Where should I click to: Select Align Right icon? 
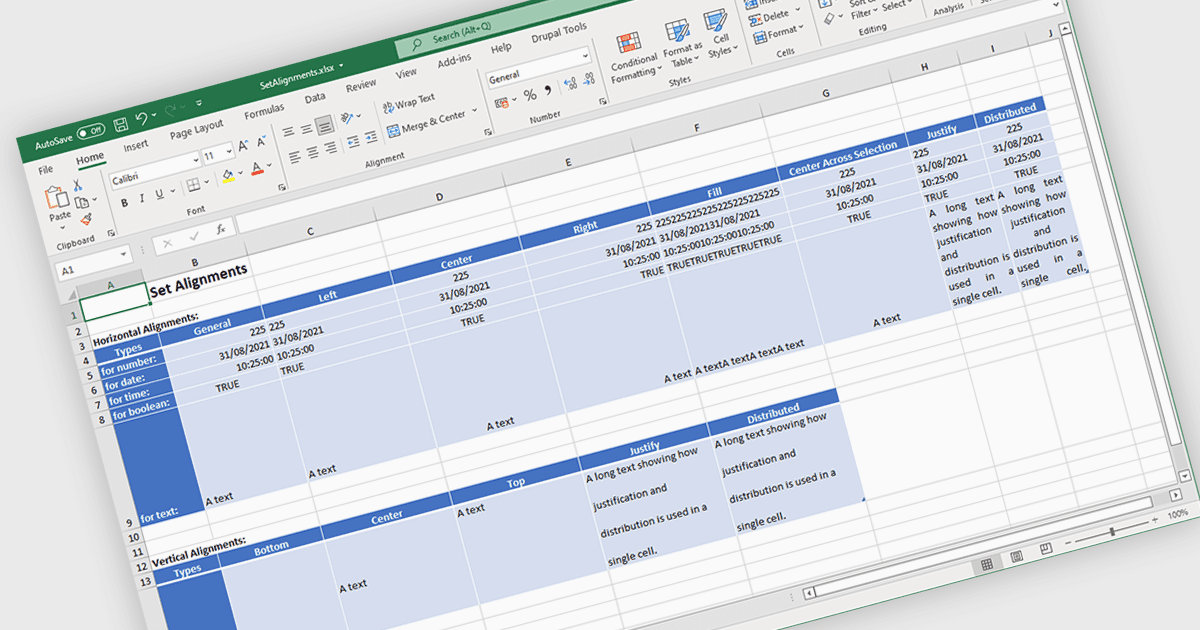[331, 148]
